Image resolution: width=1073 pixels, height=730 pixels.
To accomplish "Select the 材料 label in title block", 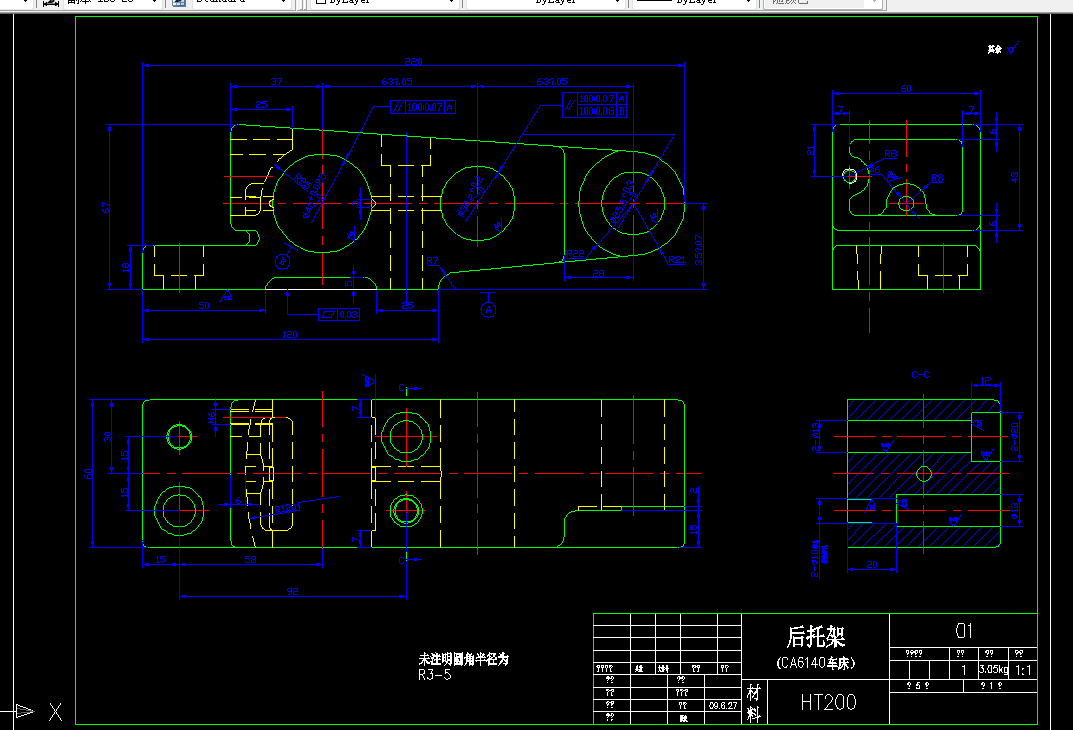I will pos(753,703).
